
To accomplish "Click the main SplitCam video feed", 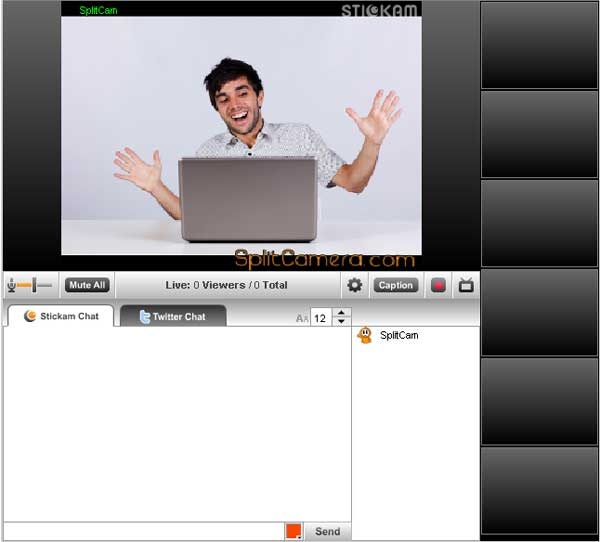I will point(241,136).
